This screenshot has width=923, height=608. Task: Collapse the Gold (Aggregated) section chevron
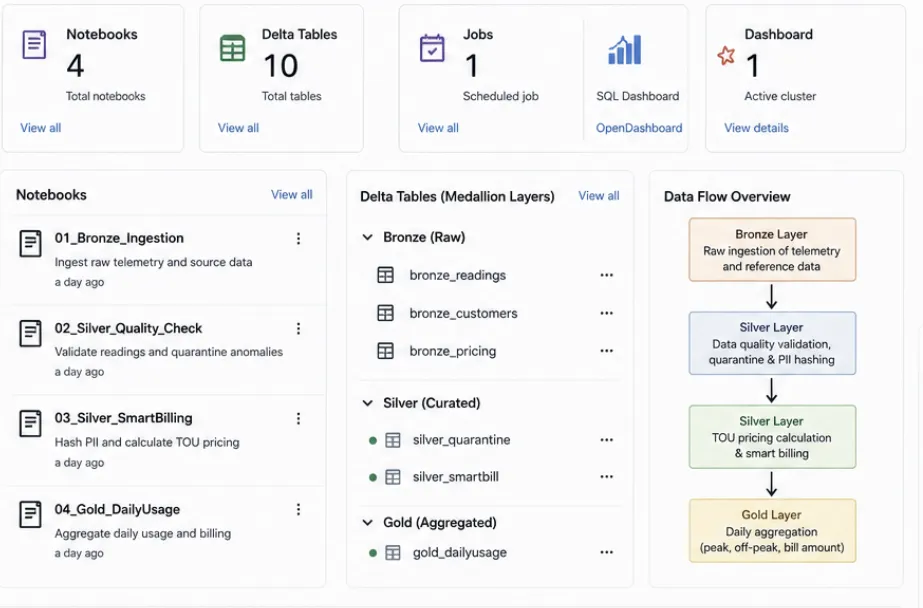(x=368, y=523)
